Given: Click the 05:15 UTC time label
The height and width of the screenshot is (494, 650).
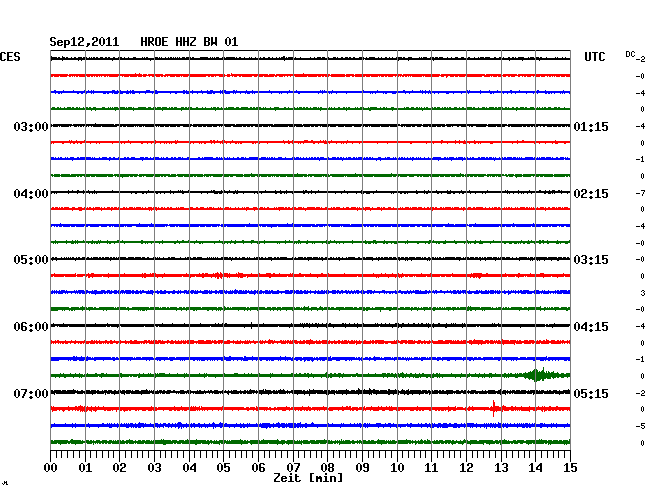Looking at the screenshot, I should pyautogui.click(x=591, y=393).
